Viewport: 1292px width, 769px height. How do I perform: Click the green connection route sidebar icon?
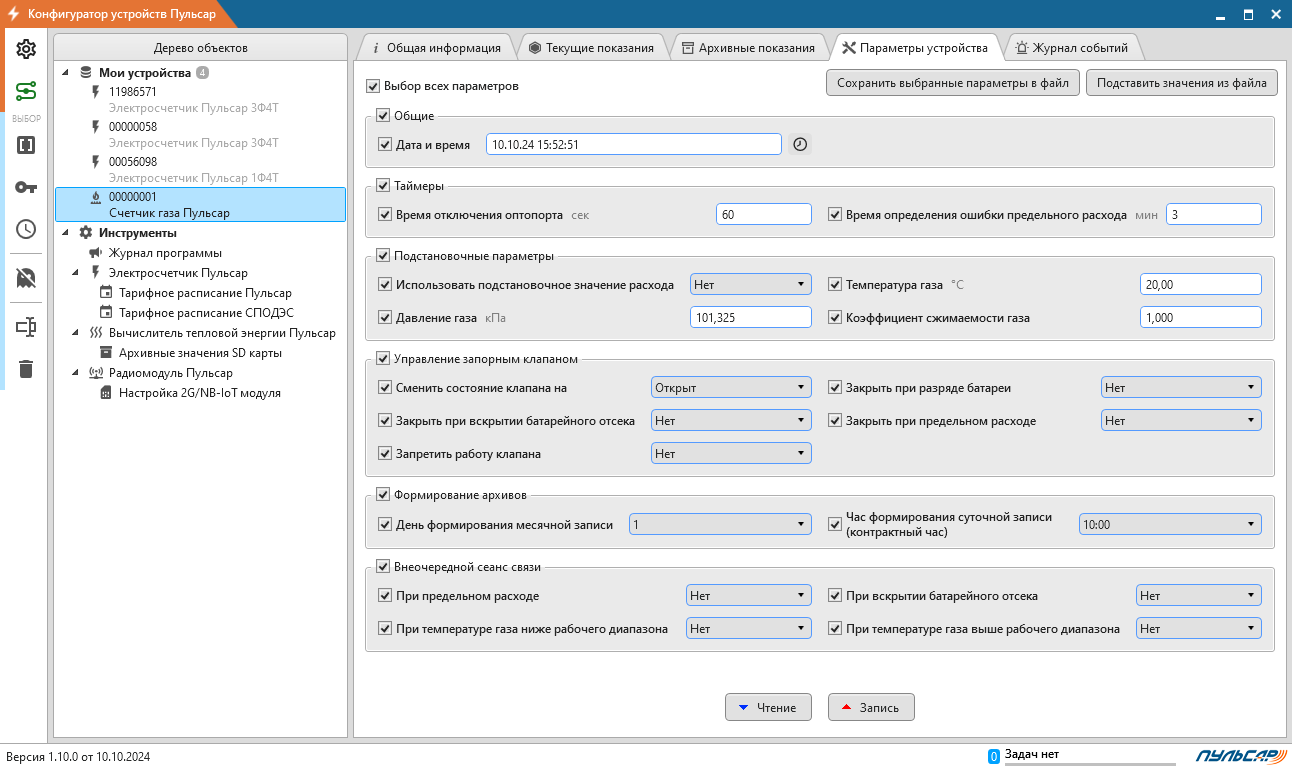tap(26, 92)
